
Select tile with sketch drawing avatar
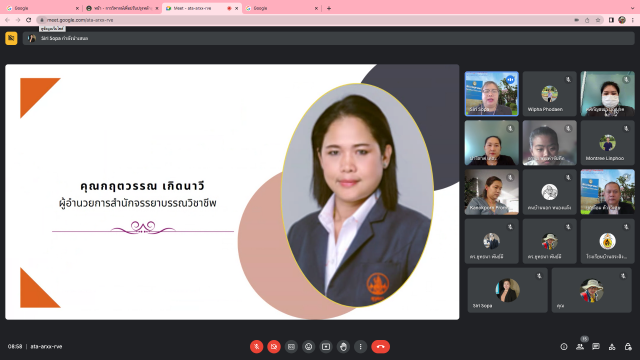pyautogui.click(x=549, y=192)
